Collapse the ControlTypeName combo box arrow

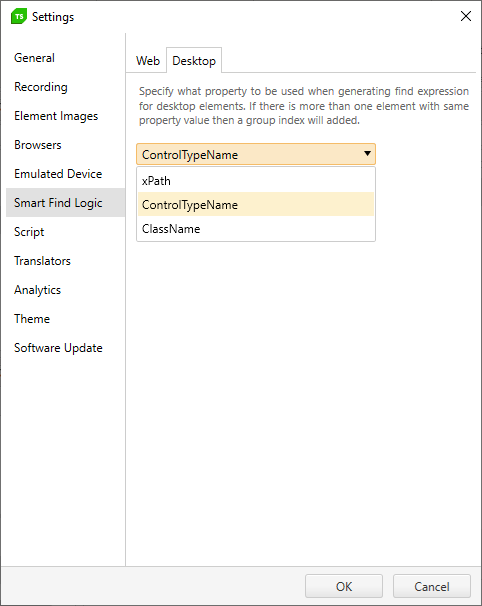367,154
